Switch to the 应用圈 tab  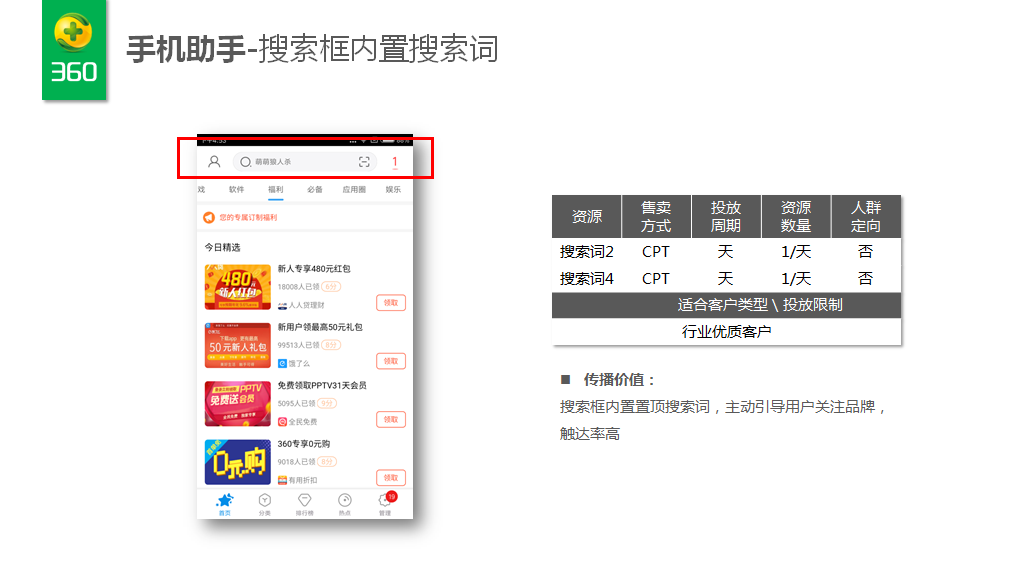(x=354, y=190)
